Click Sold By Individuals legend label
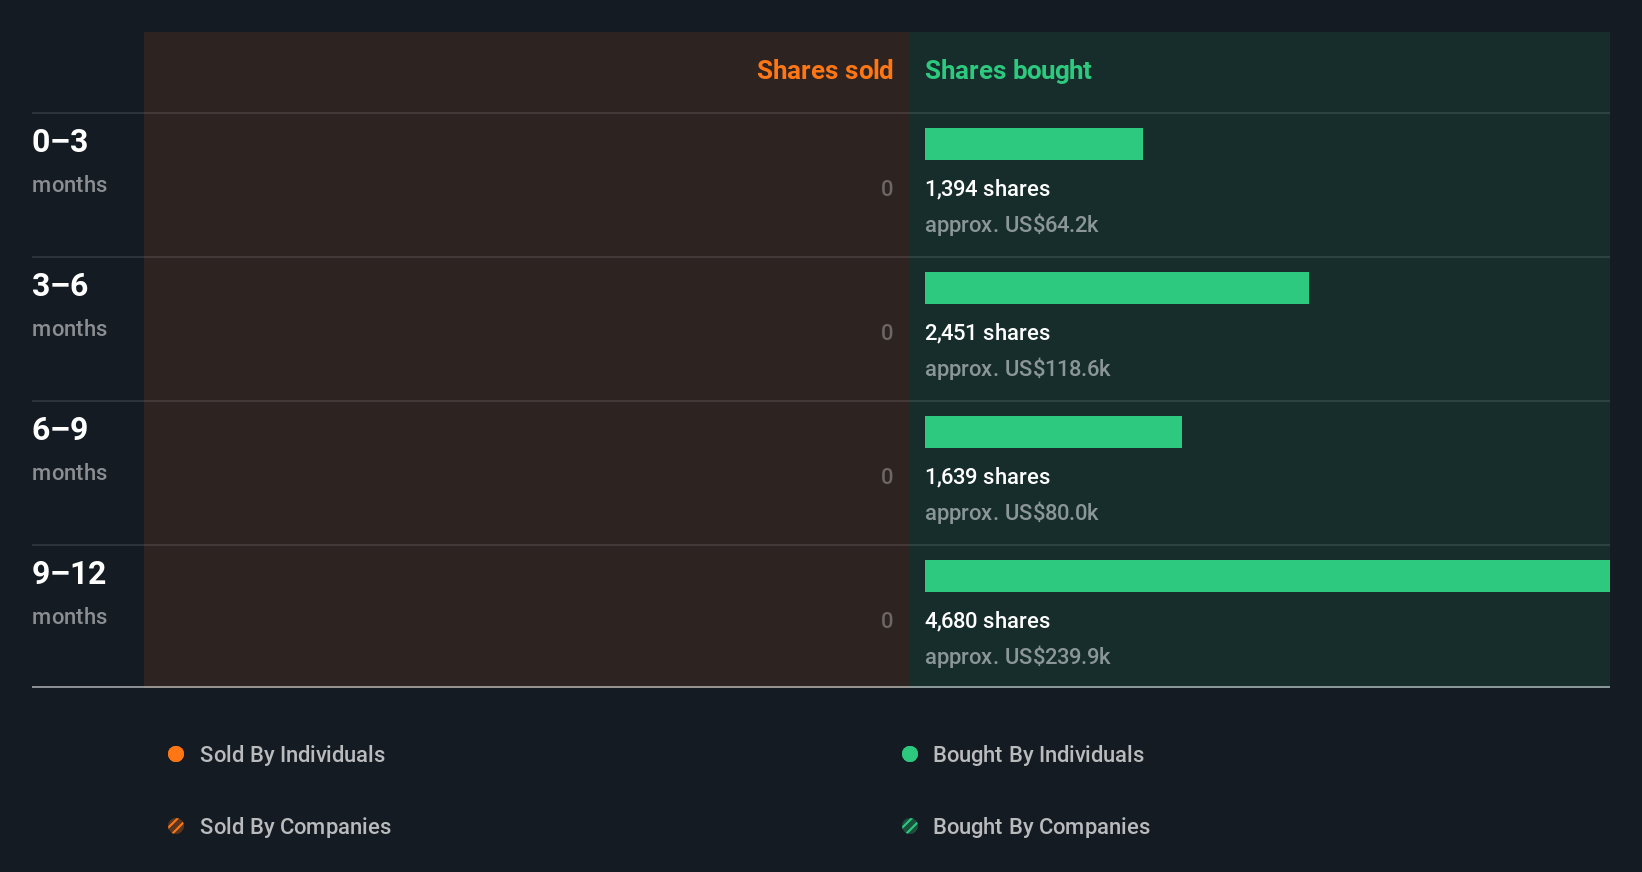This screenshot has width=1642, height=872. coord(292,754)
